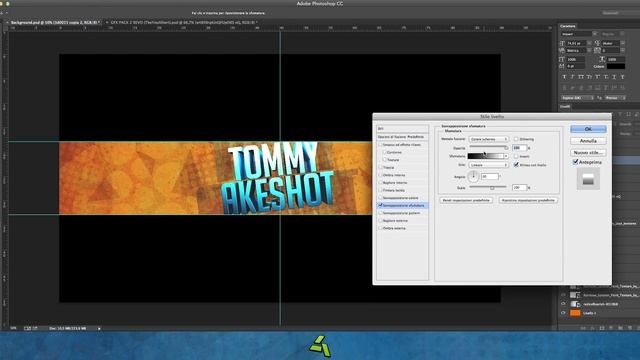Toggle Superscript text style
This screenshot has width=640, height=360.
[598, 77]
